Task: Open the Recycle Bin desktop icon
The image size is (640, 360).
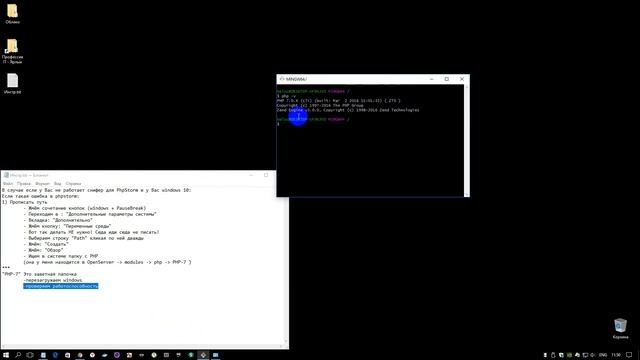Action: coord(620,329)
